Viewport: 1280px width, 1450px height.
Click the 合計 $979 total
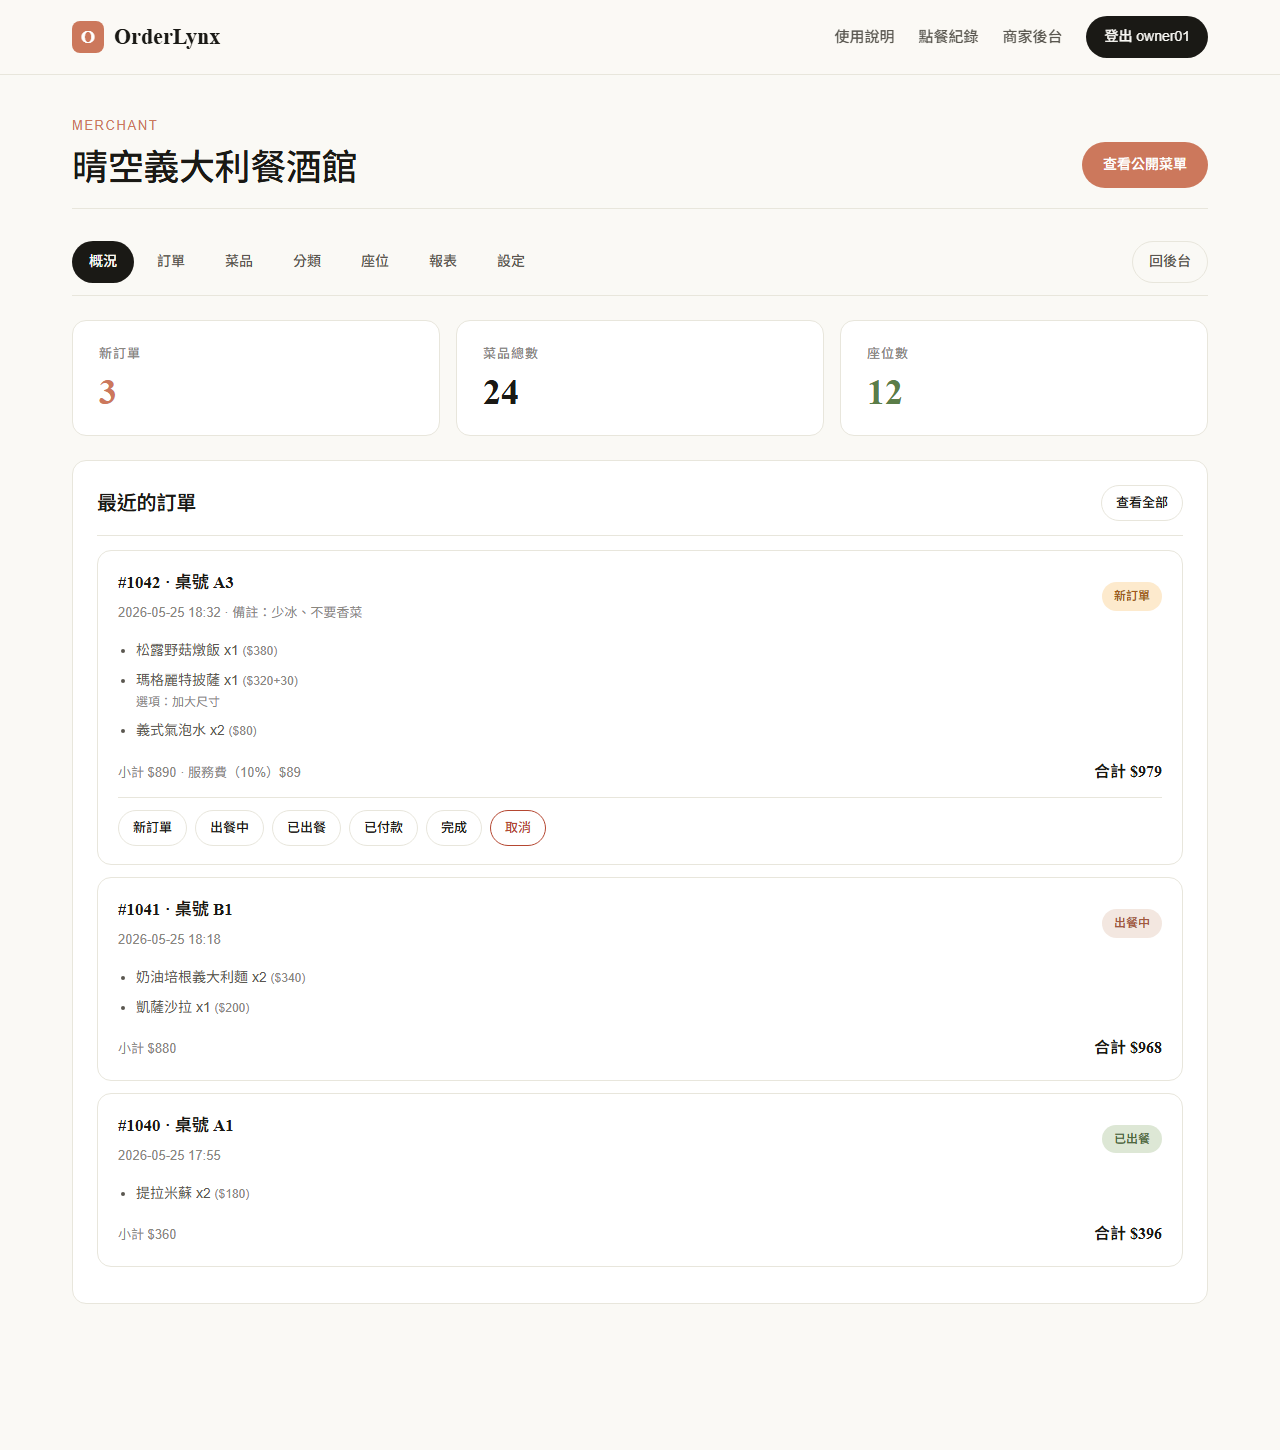pos(1128,772)
